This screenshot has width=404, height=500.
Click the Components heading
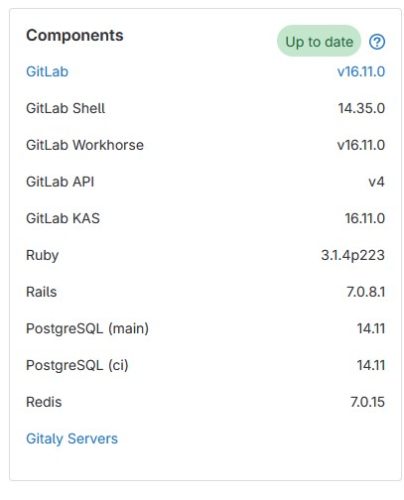point(75,35)
